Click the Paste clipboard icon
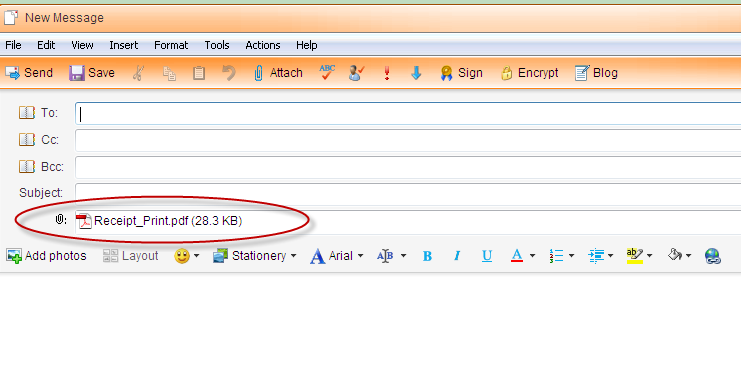The image size is (741, 392). pos(199,73)
